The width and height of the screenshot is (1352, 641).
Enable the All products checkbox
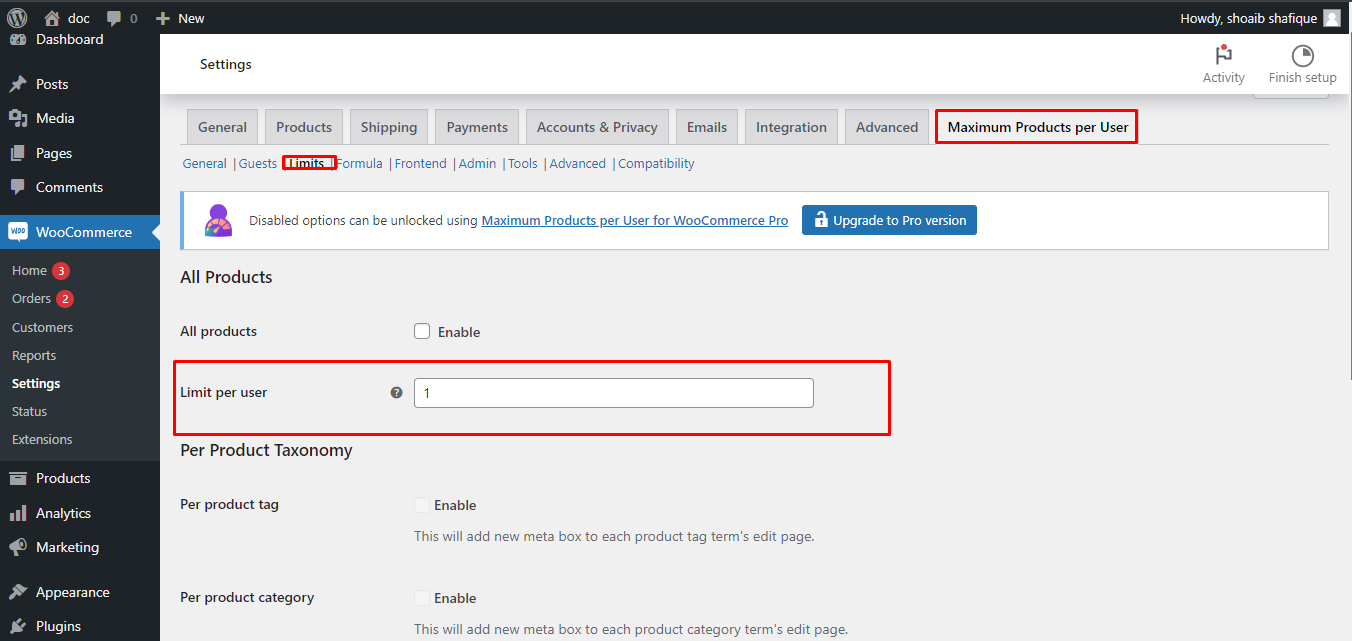(x=422, y=331)
